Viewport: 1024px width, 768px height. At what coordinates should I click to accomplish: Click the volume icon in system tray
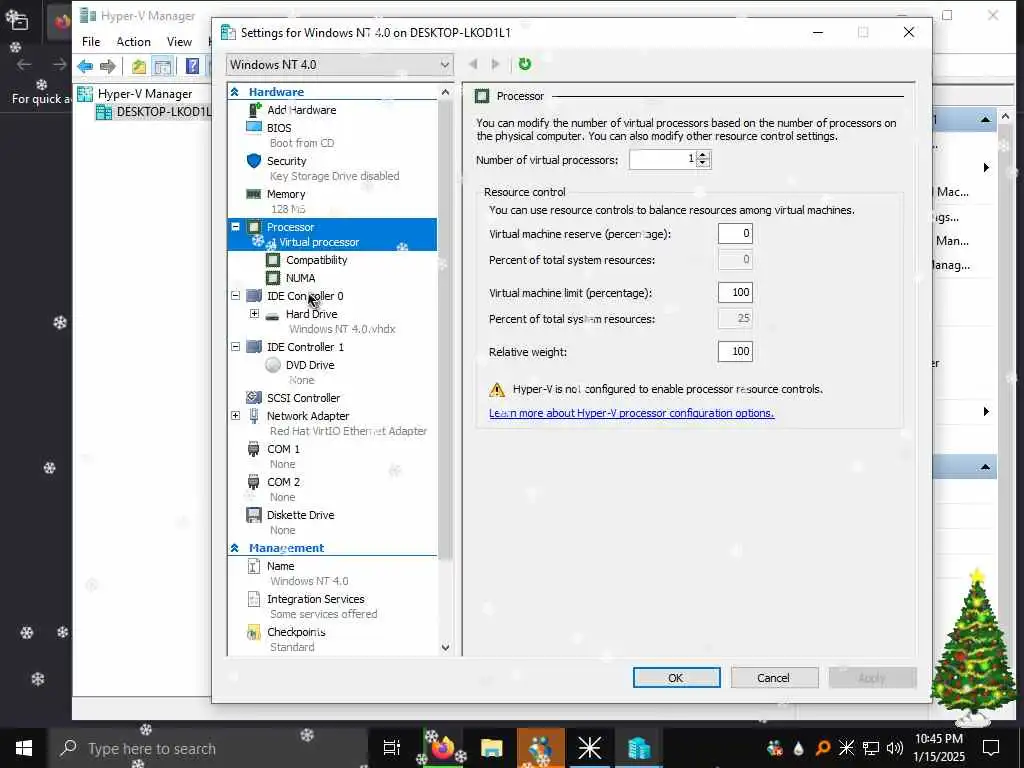(895, 748)
